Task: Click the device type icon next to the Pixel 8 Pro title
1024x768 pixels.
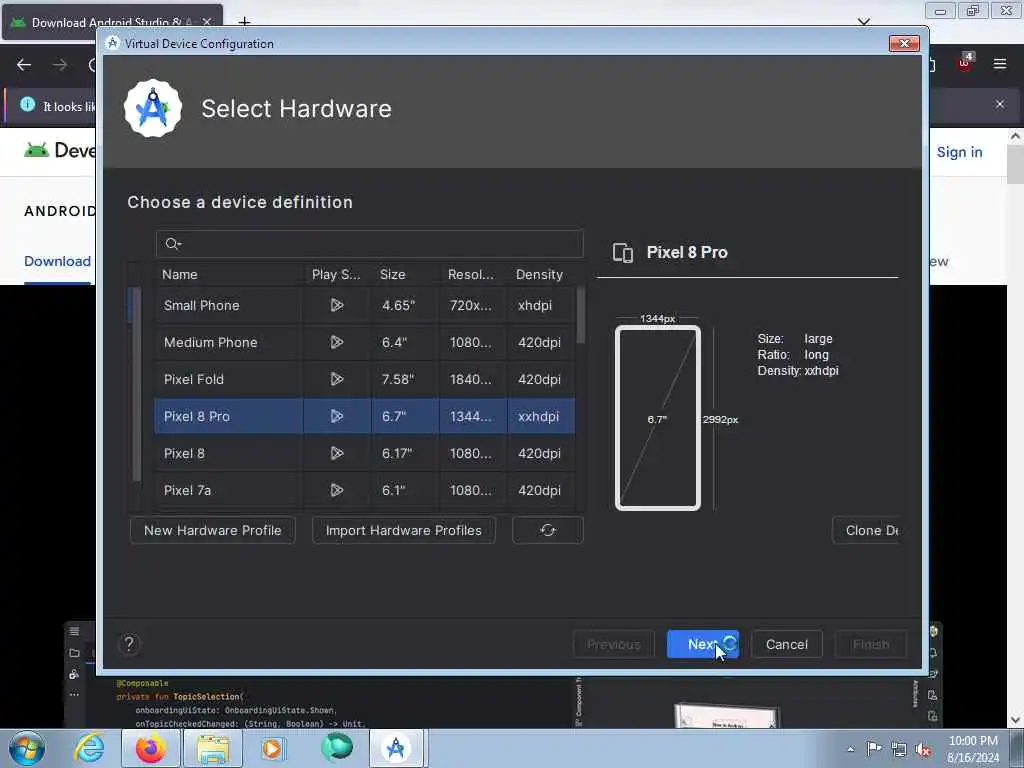Action: tap(622, 253)
